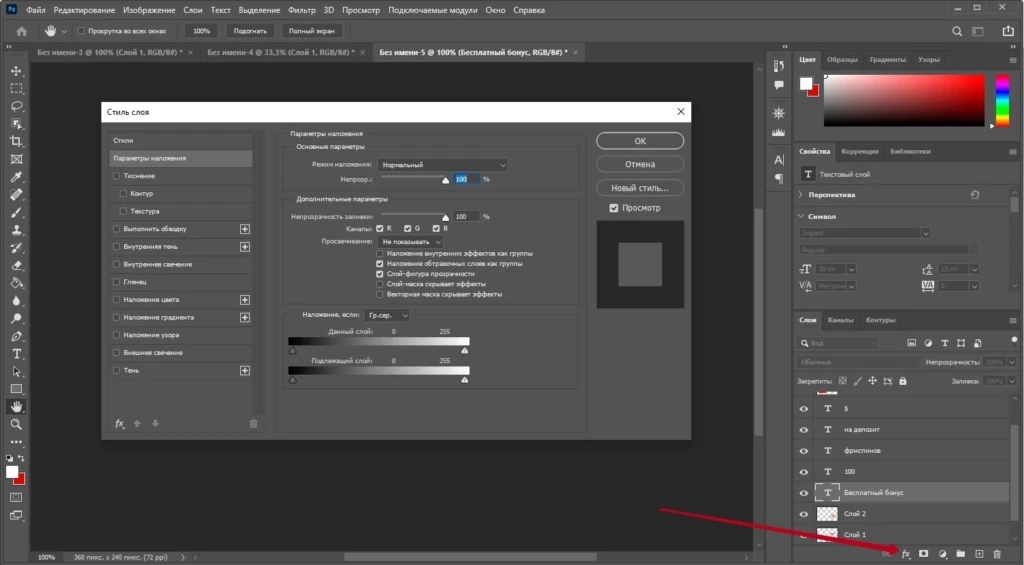Select the Clone Stamp tool
The width and height of the screenshot is (1024, 565).
pos(16,230)
